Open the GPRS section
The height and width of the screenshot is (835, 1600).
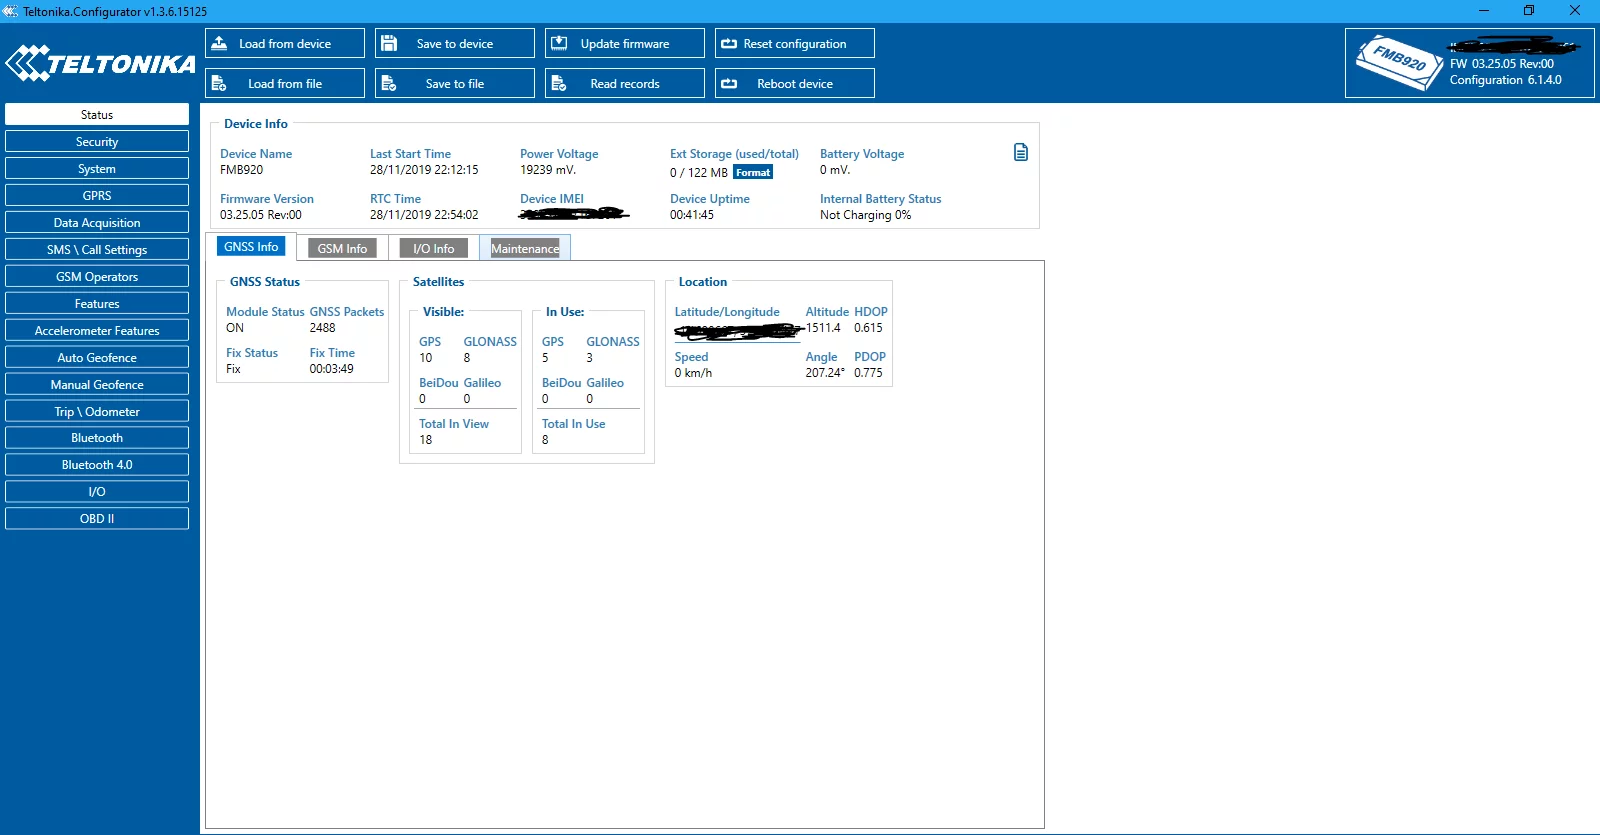pos(97,196)
